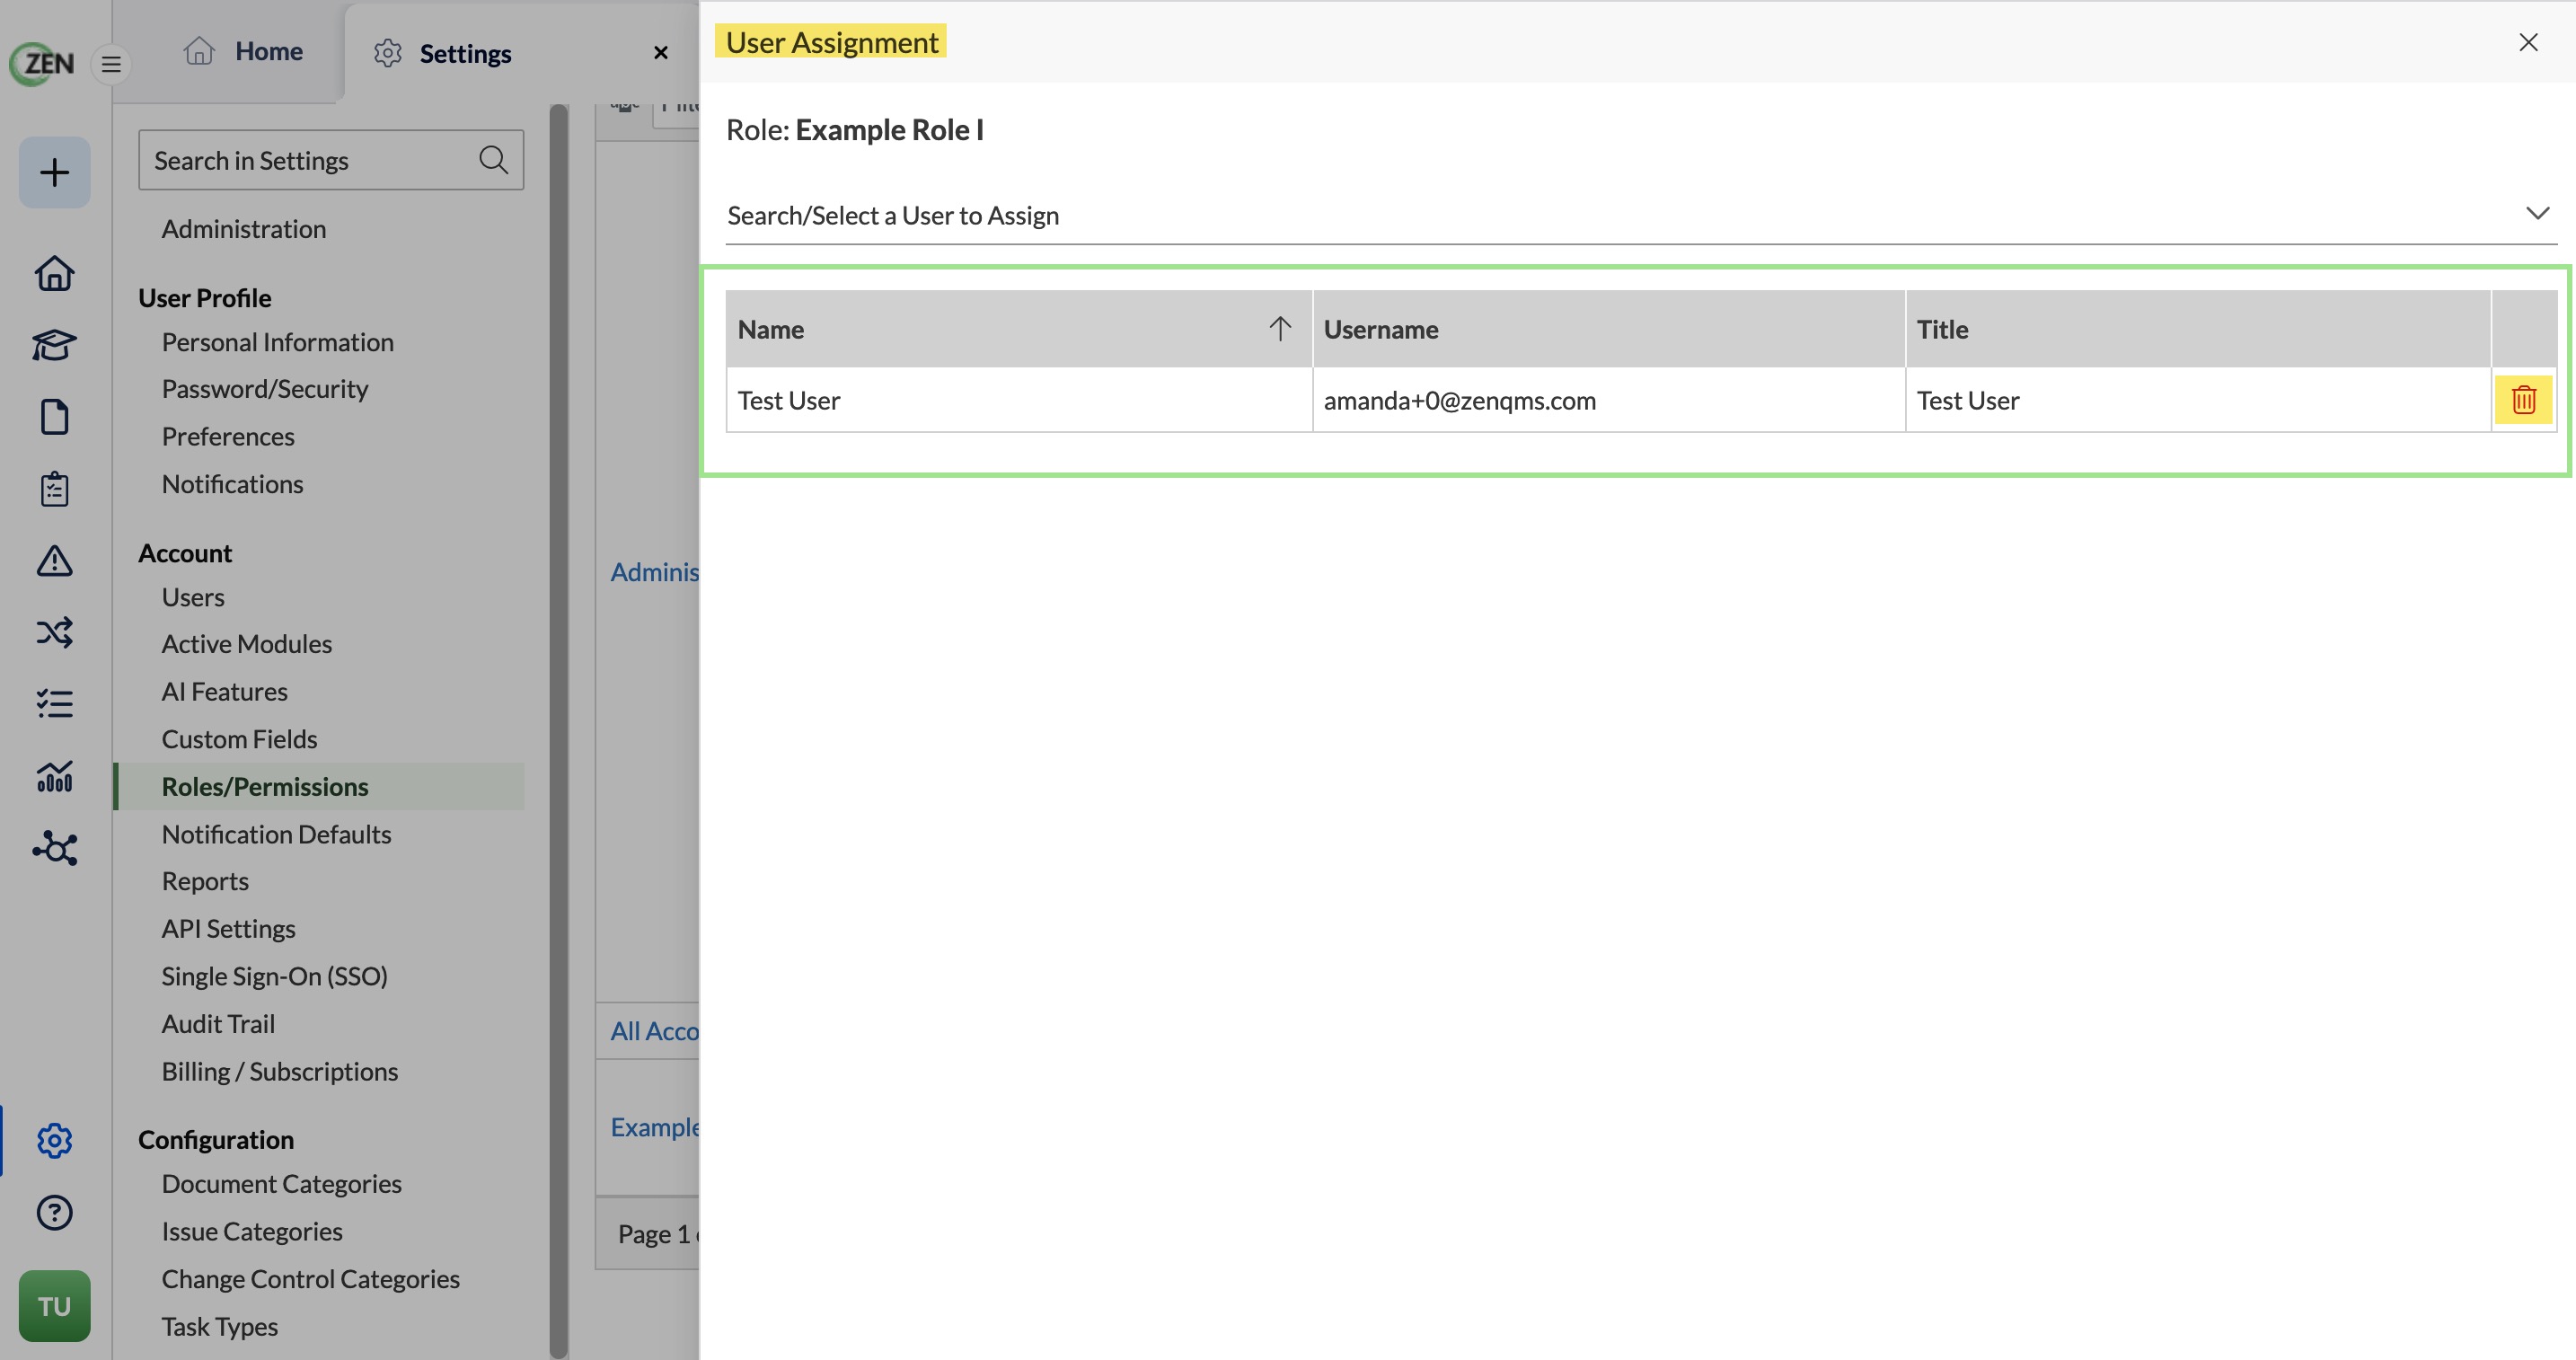Open the shuffle arrows Change Control icon
This screenshot has height=1360, width=2576.
[x=55, y=633]
